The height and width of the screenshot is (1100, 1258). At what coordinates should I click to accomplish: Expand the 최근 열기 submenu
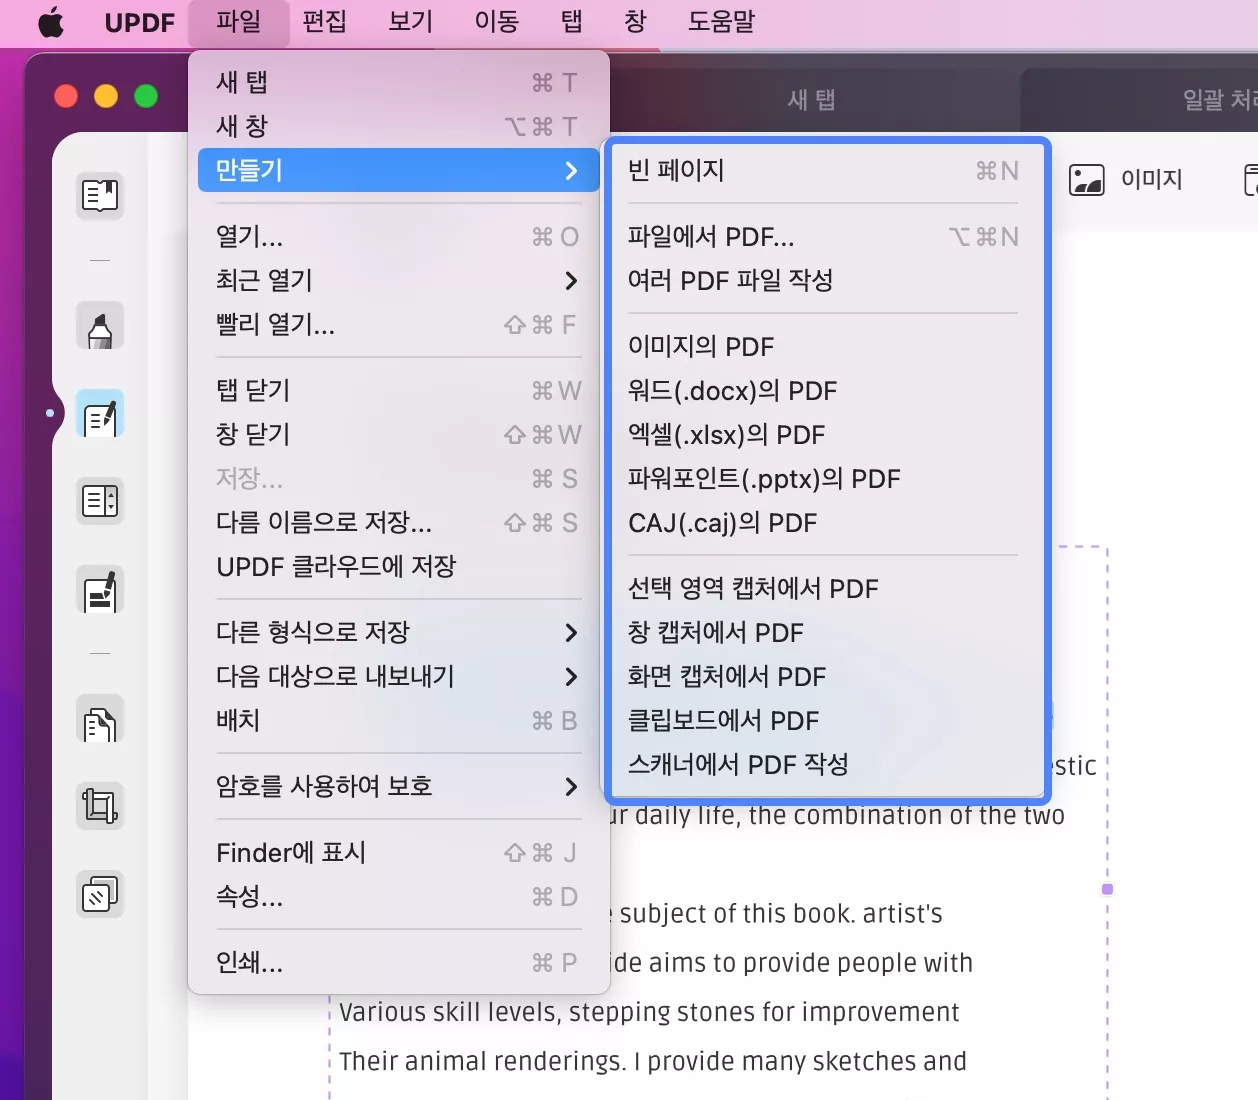(x=398, y=281)
